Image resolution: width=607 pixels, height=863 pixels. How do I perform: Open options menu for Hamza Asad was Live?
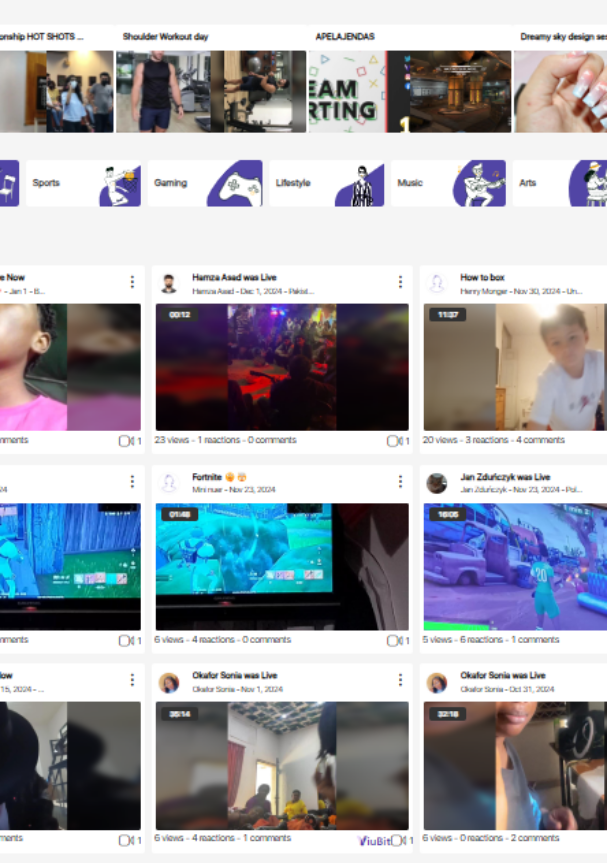click(x=400, y=282)
